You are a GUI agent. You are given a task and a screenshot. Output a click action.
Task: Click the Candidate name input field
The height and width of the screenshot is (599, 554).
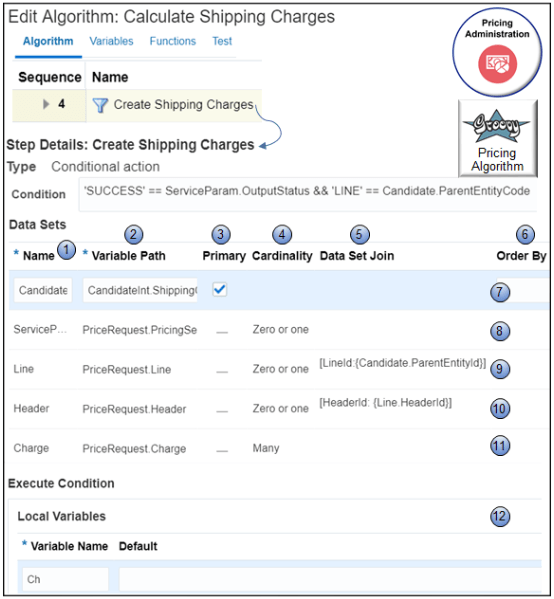tap(43, 290)
